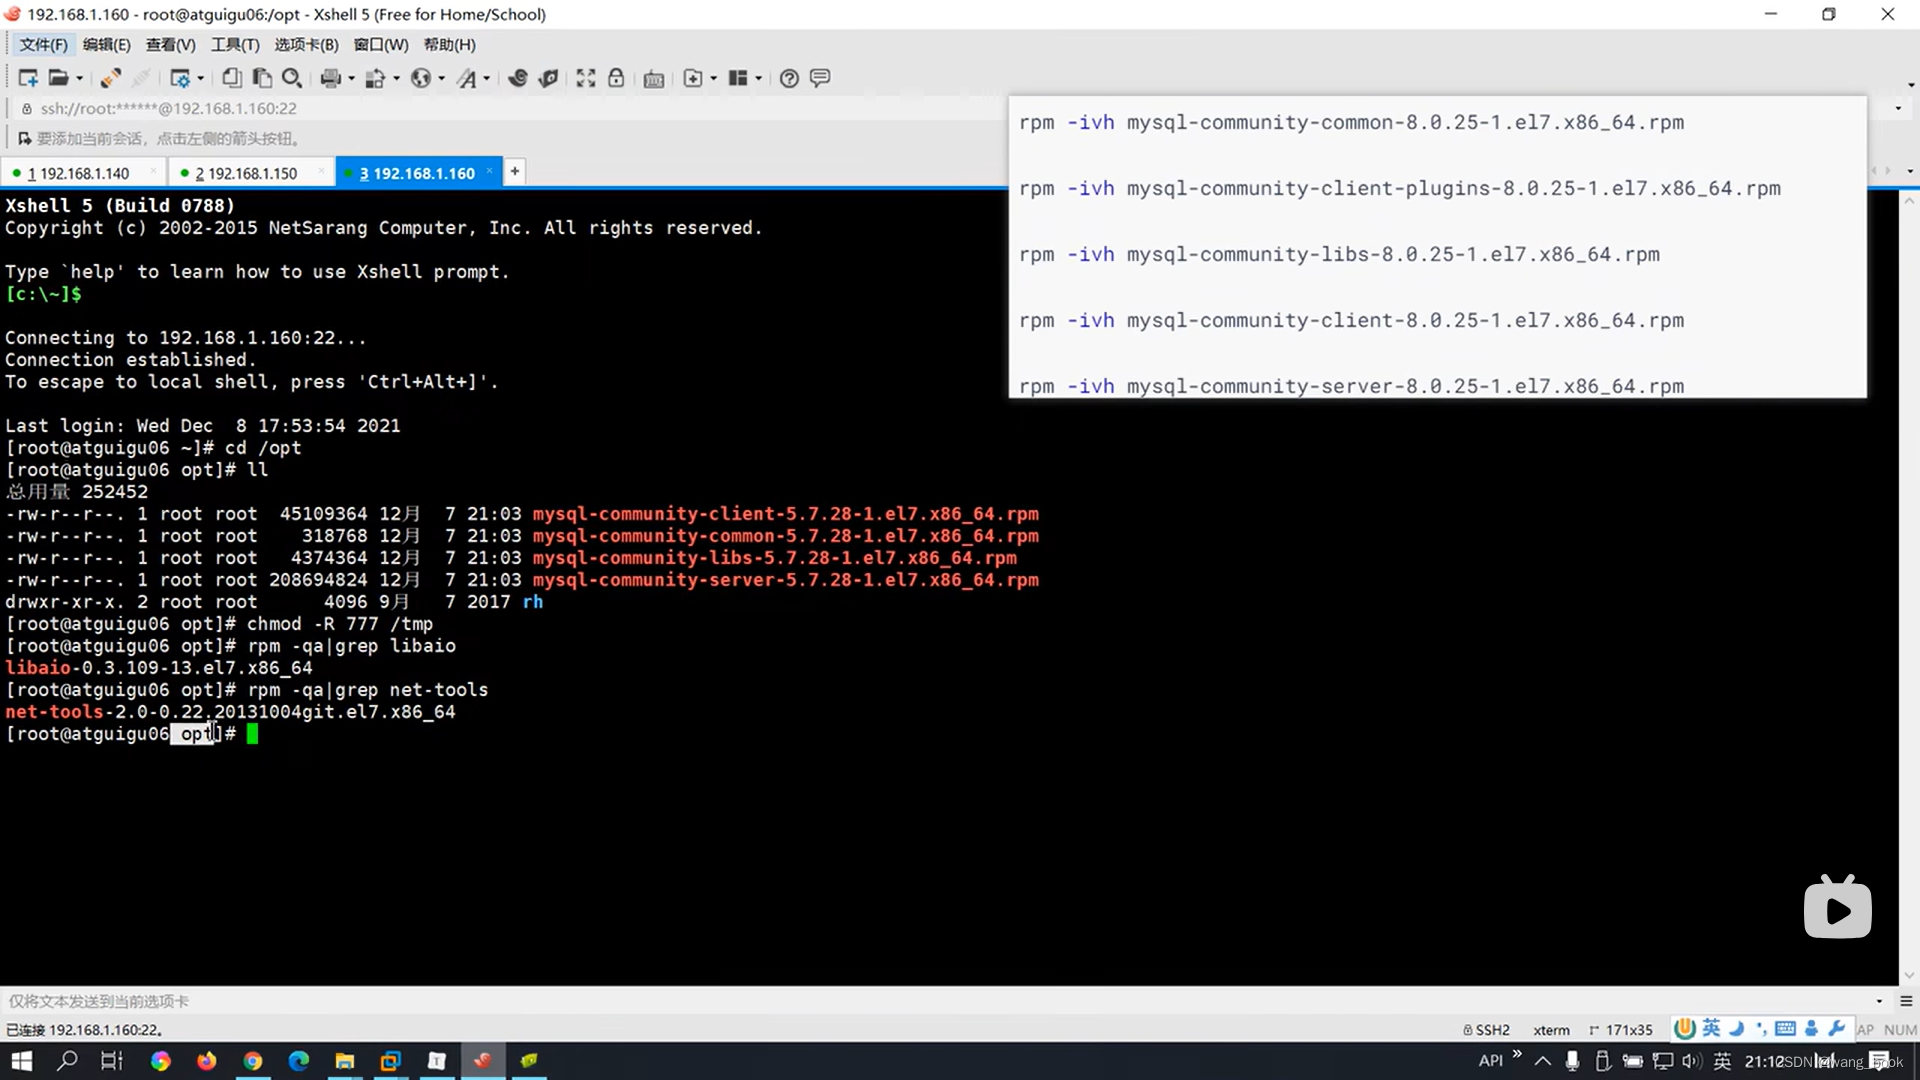The image size is (1920, 1080).
Task: Add a new tab with plus button
Action: point(514,172)
